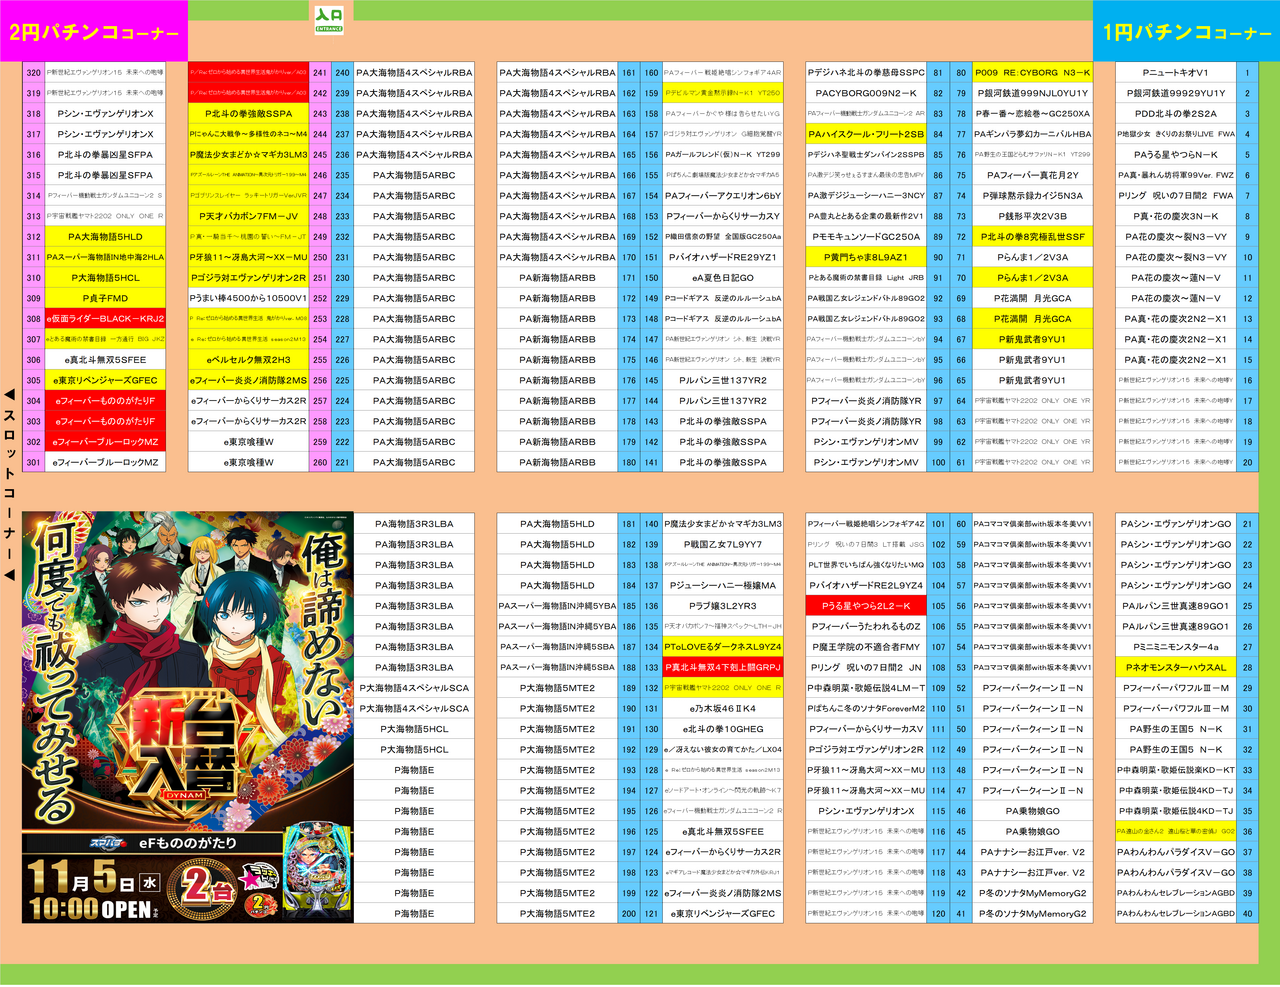Select the yellow P009 RE:CYBORG N3-K cell
Image resolution: width=1280 pixels, height=987 pixels.
(1032, 73)
